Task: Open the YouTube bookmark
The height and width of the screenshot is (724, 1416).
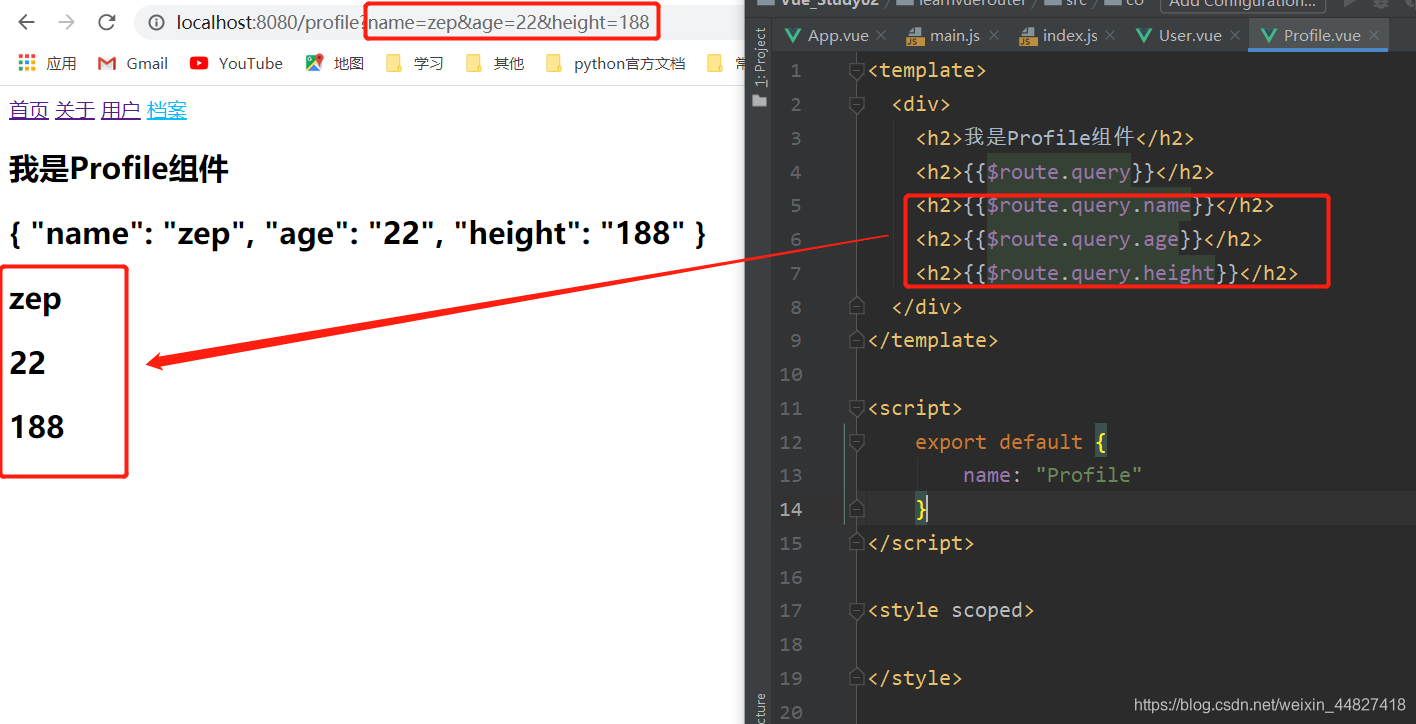Action: (237, 63)
